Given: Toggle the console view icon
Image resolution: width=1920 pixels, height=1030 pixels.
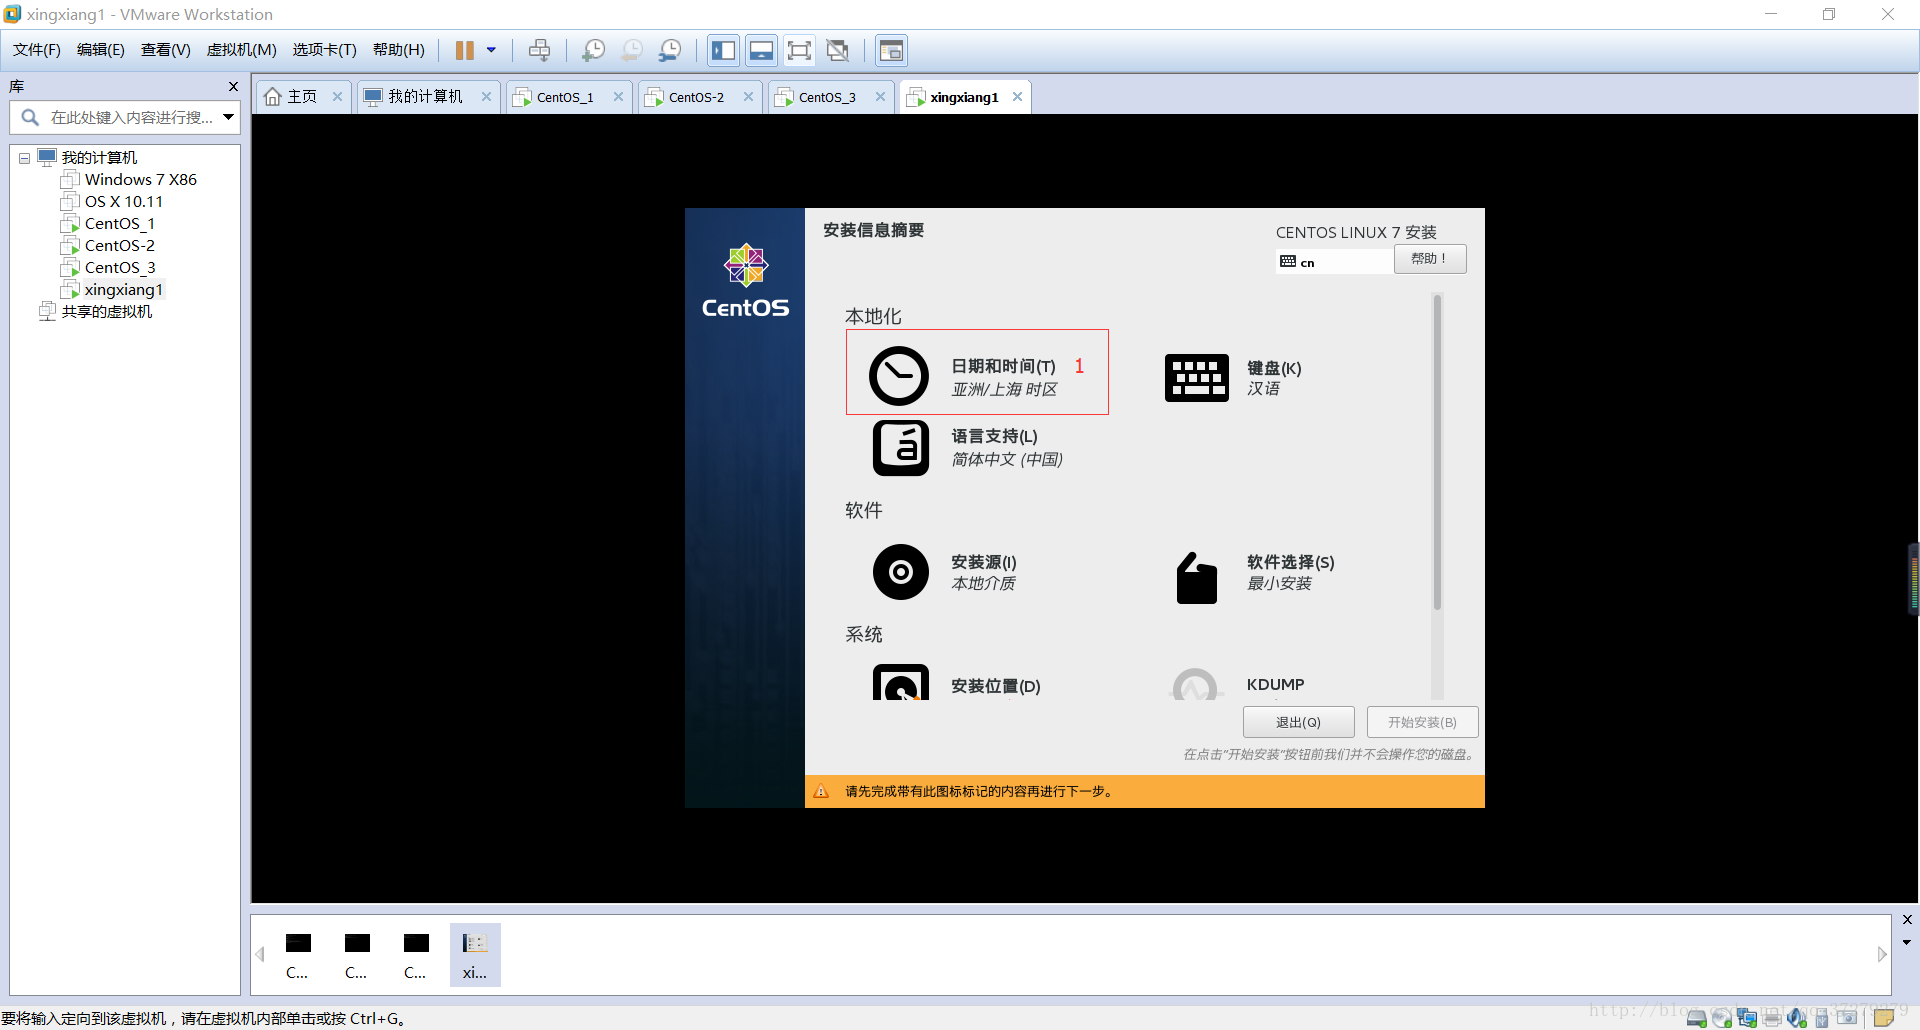Looking at the screenshot, I should pyautogui.click(x=891, y=50).
